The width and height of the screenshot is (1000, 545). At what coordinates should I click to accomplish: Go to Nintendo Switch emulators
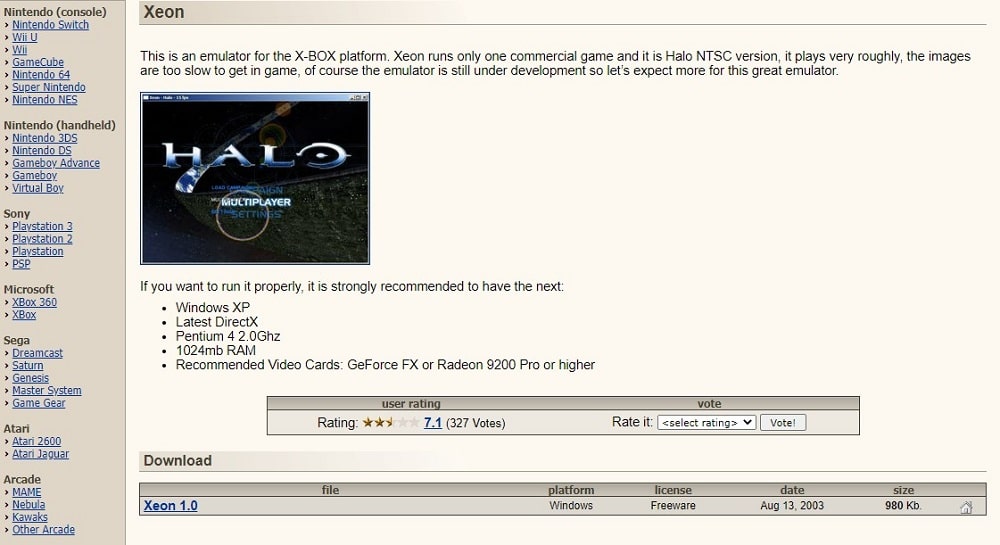(50, 25)
